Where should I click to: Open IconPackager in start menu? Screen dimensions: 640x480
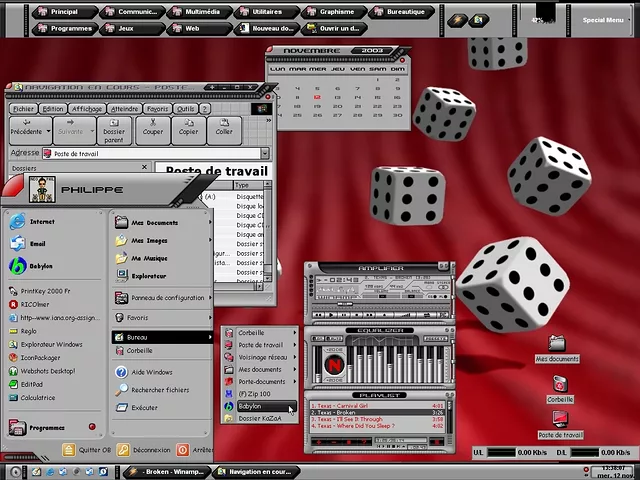coord(40,357)
